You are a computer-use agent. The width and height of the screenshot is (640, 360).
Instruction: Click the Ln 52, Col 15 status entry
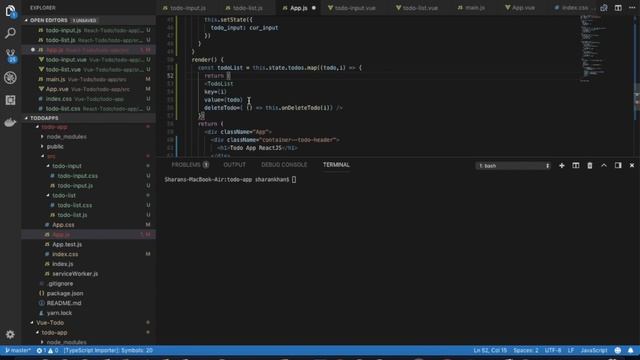click(x=490, y=350)
